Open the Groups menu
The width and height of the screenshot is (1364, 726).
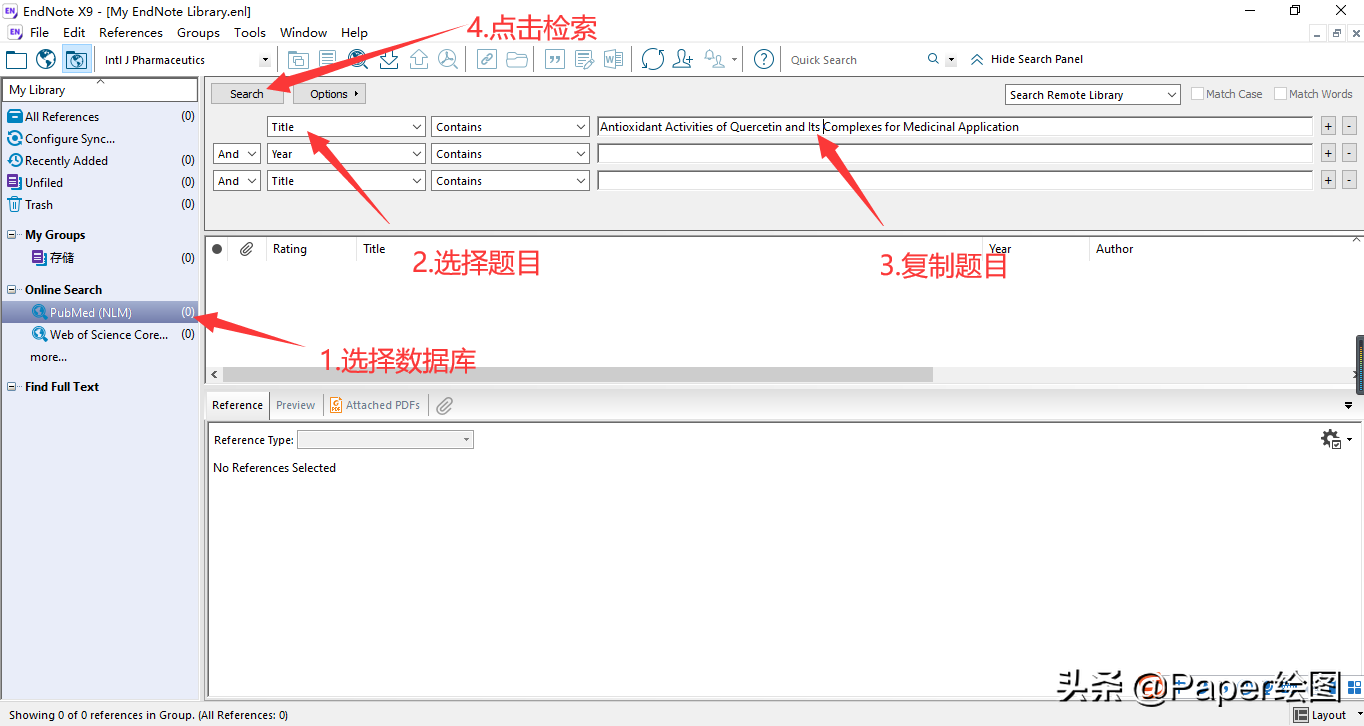198,33
